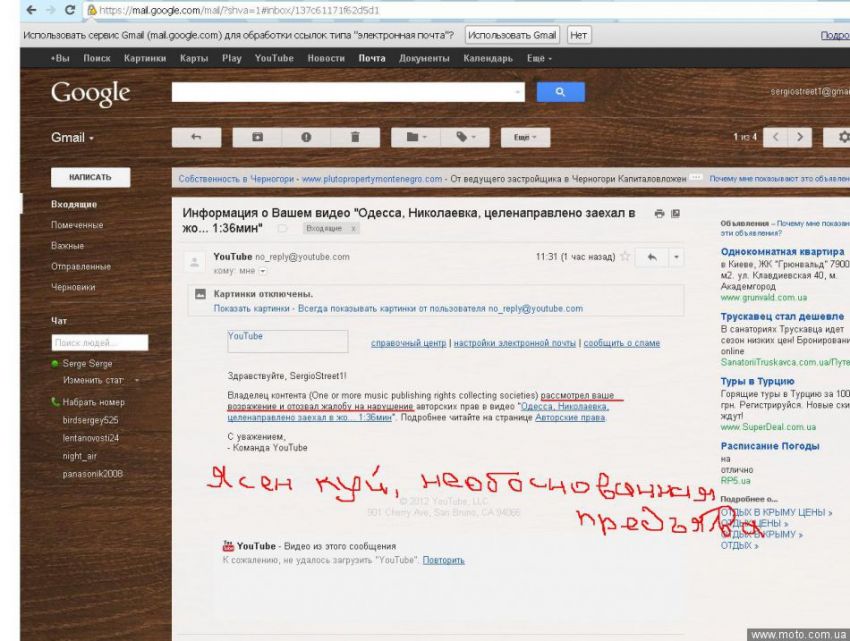Click the 'Нет' button in infobar
This screenshot has width=850, height=641.
click(578, 35)
